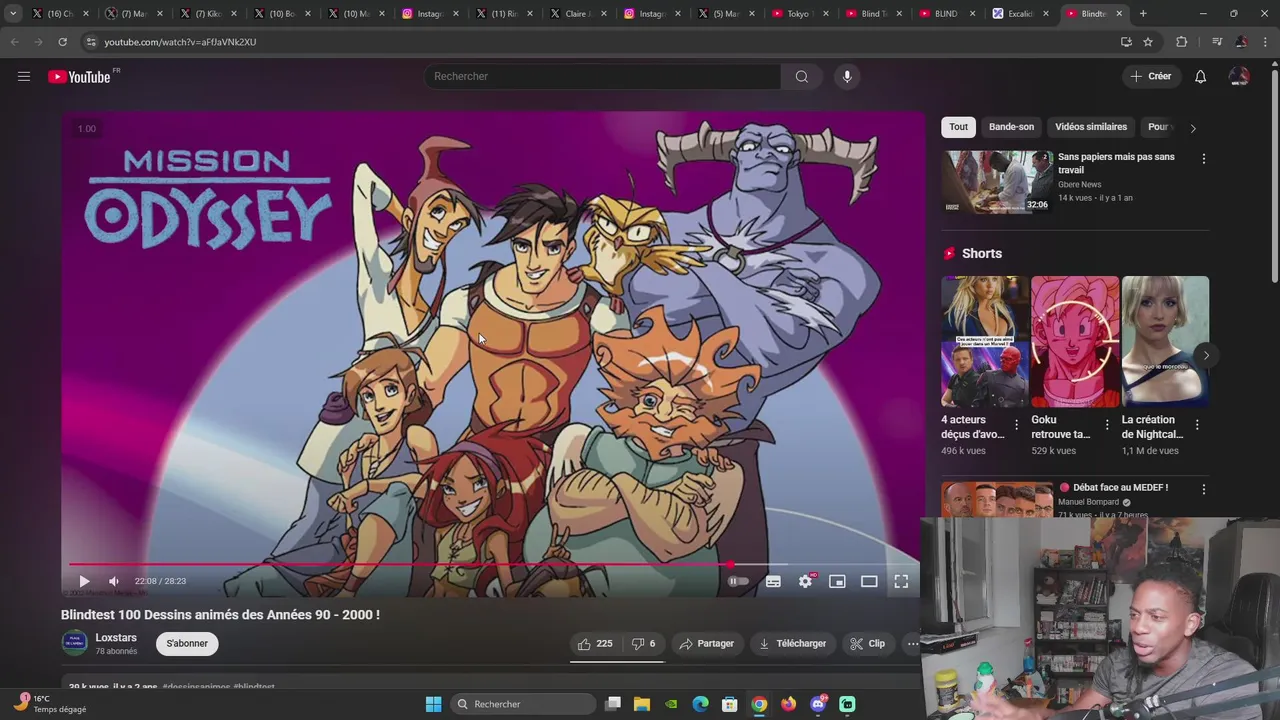Open options for 'Goku retrouve' short
The width and height of the screenshot is (1280, 720).
click(1106, 425)
